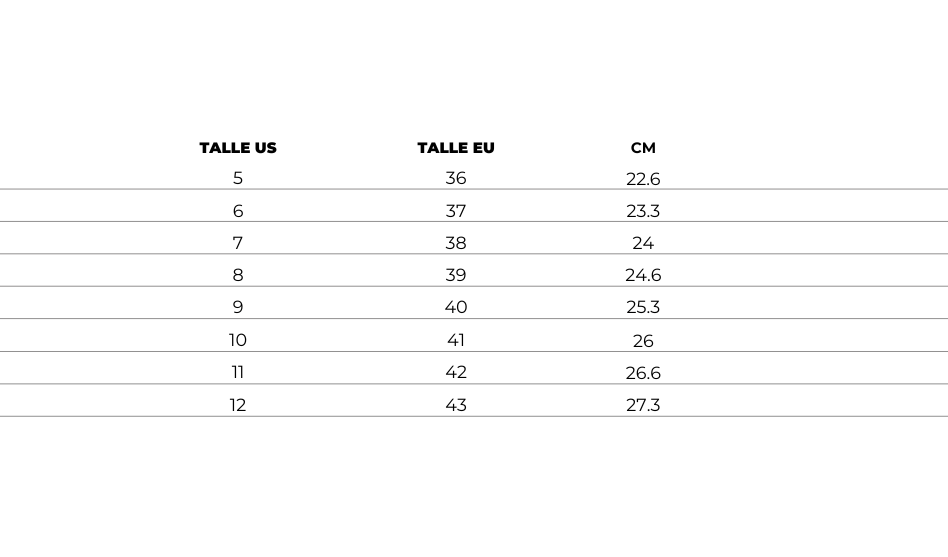This screenshot has height=557, width=948.
Task: Click the 25.3 cm value
Action: click(643, 307)
